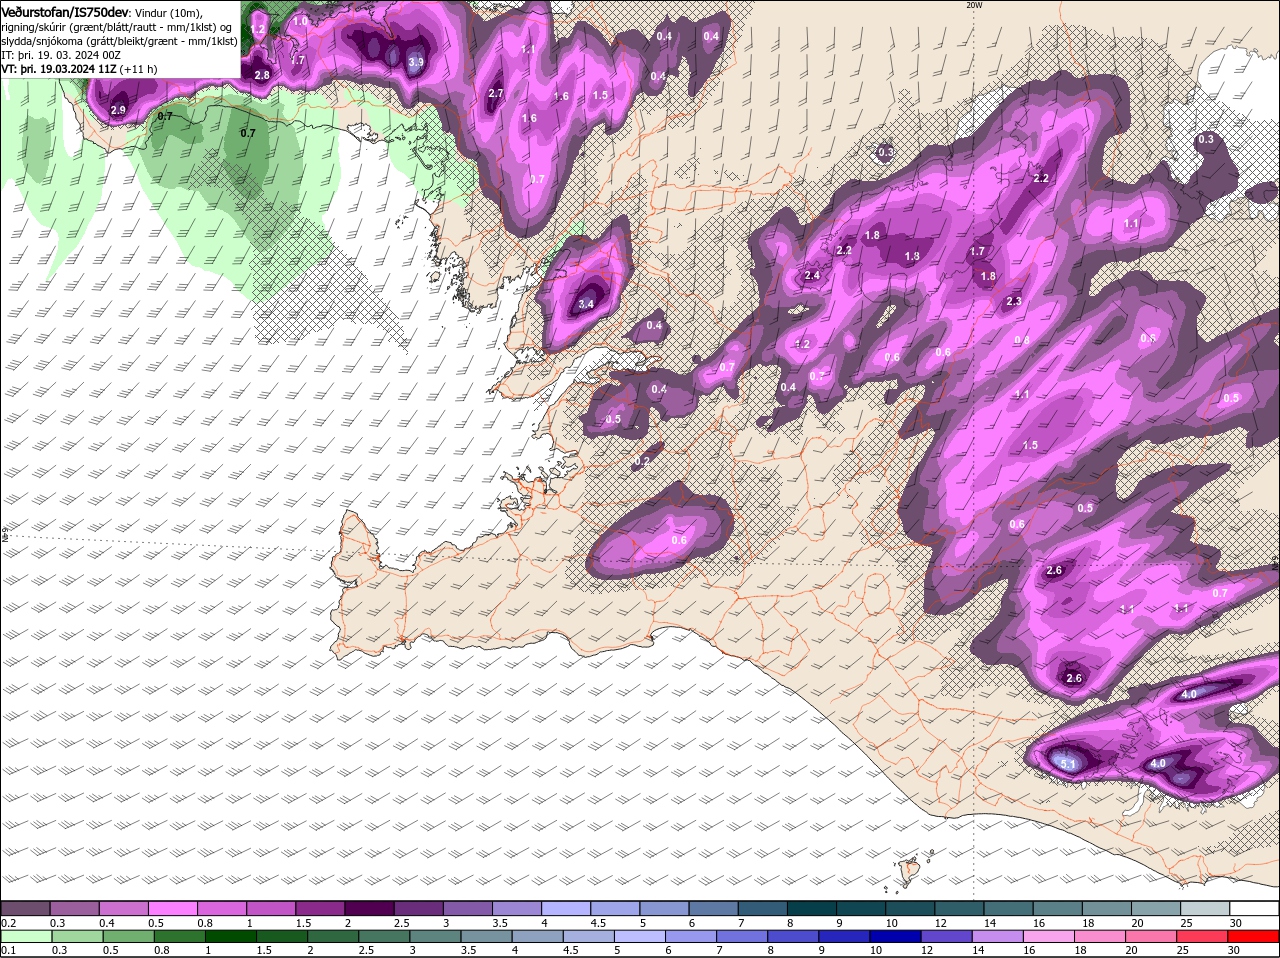Image resolution: width=1280 pixels, height=958 pixels.
Task: Click the 5.1 precipitation value on the map
Action: [x=1068, y=764]
